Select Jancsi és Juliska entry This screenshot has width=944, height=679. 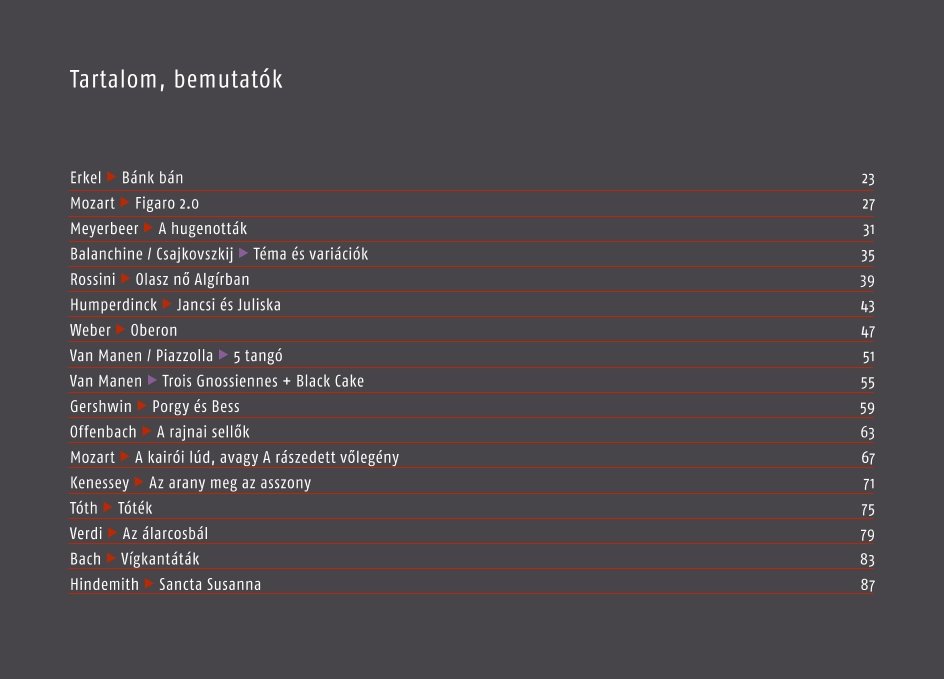[229, 305]
